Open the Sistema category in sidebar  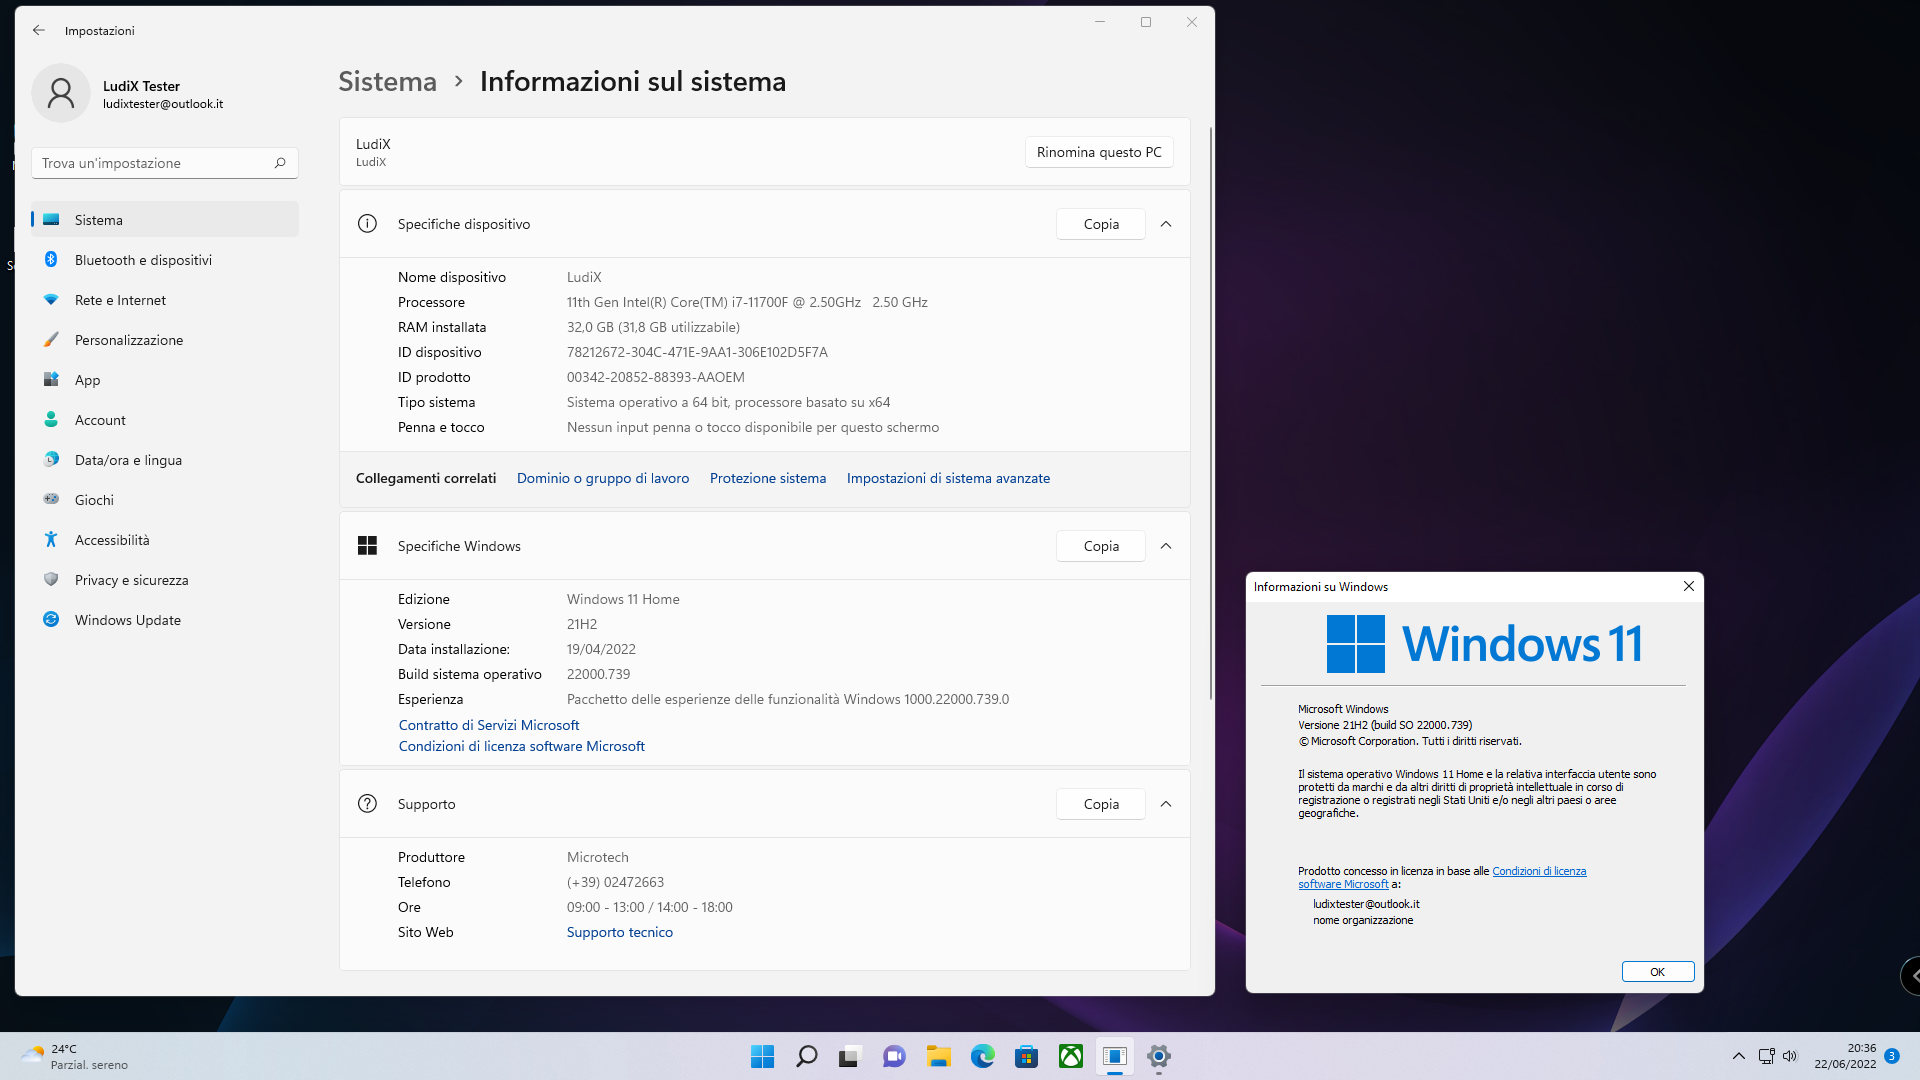pos(165,220)
